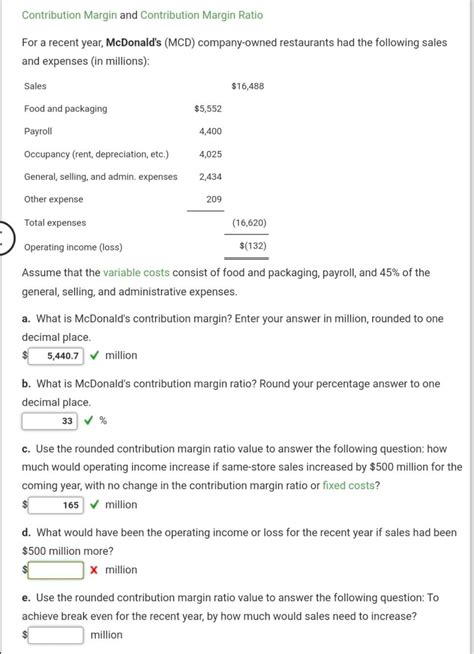Open the Contribution Margin Ratio link
The width and height of the screenshot is (474, 654).
pyautogui.click(x=202, y=15)
